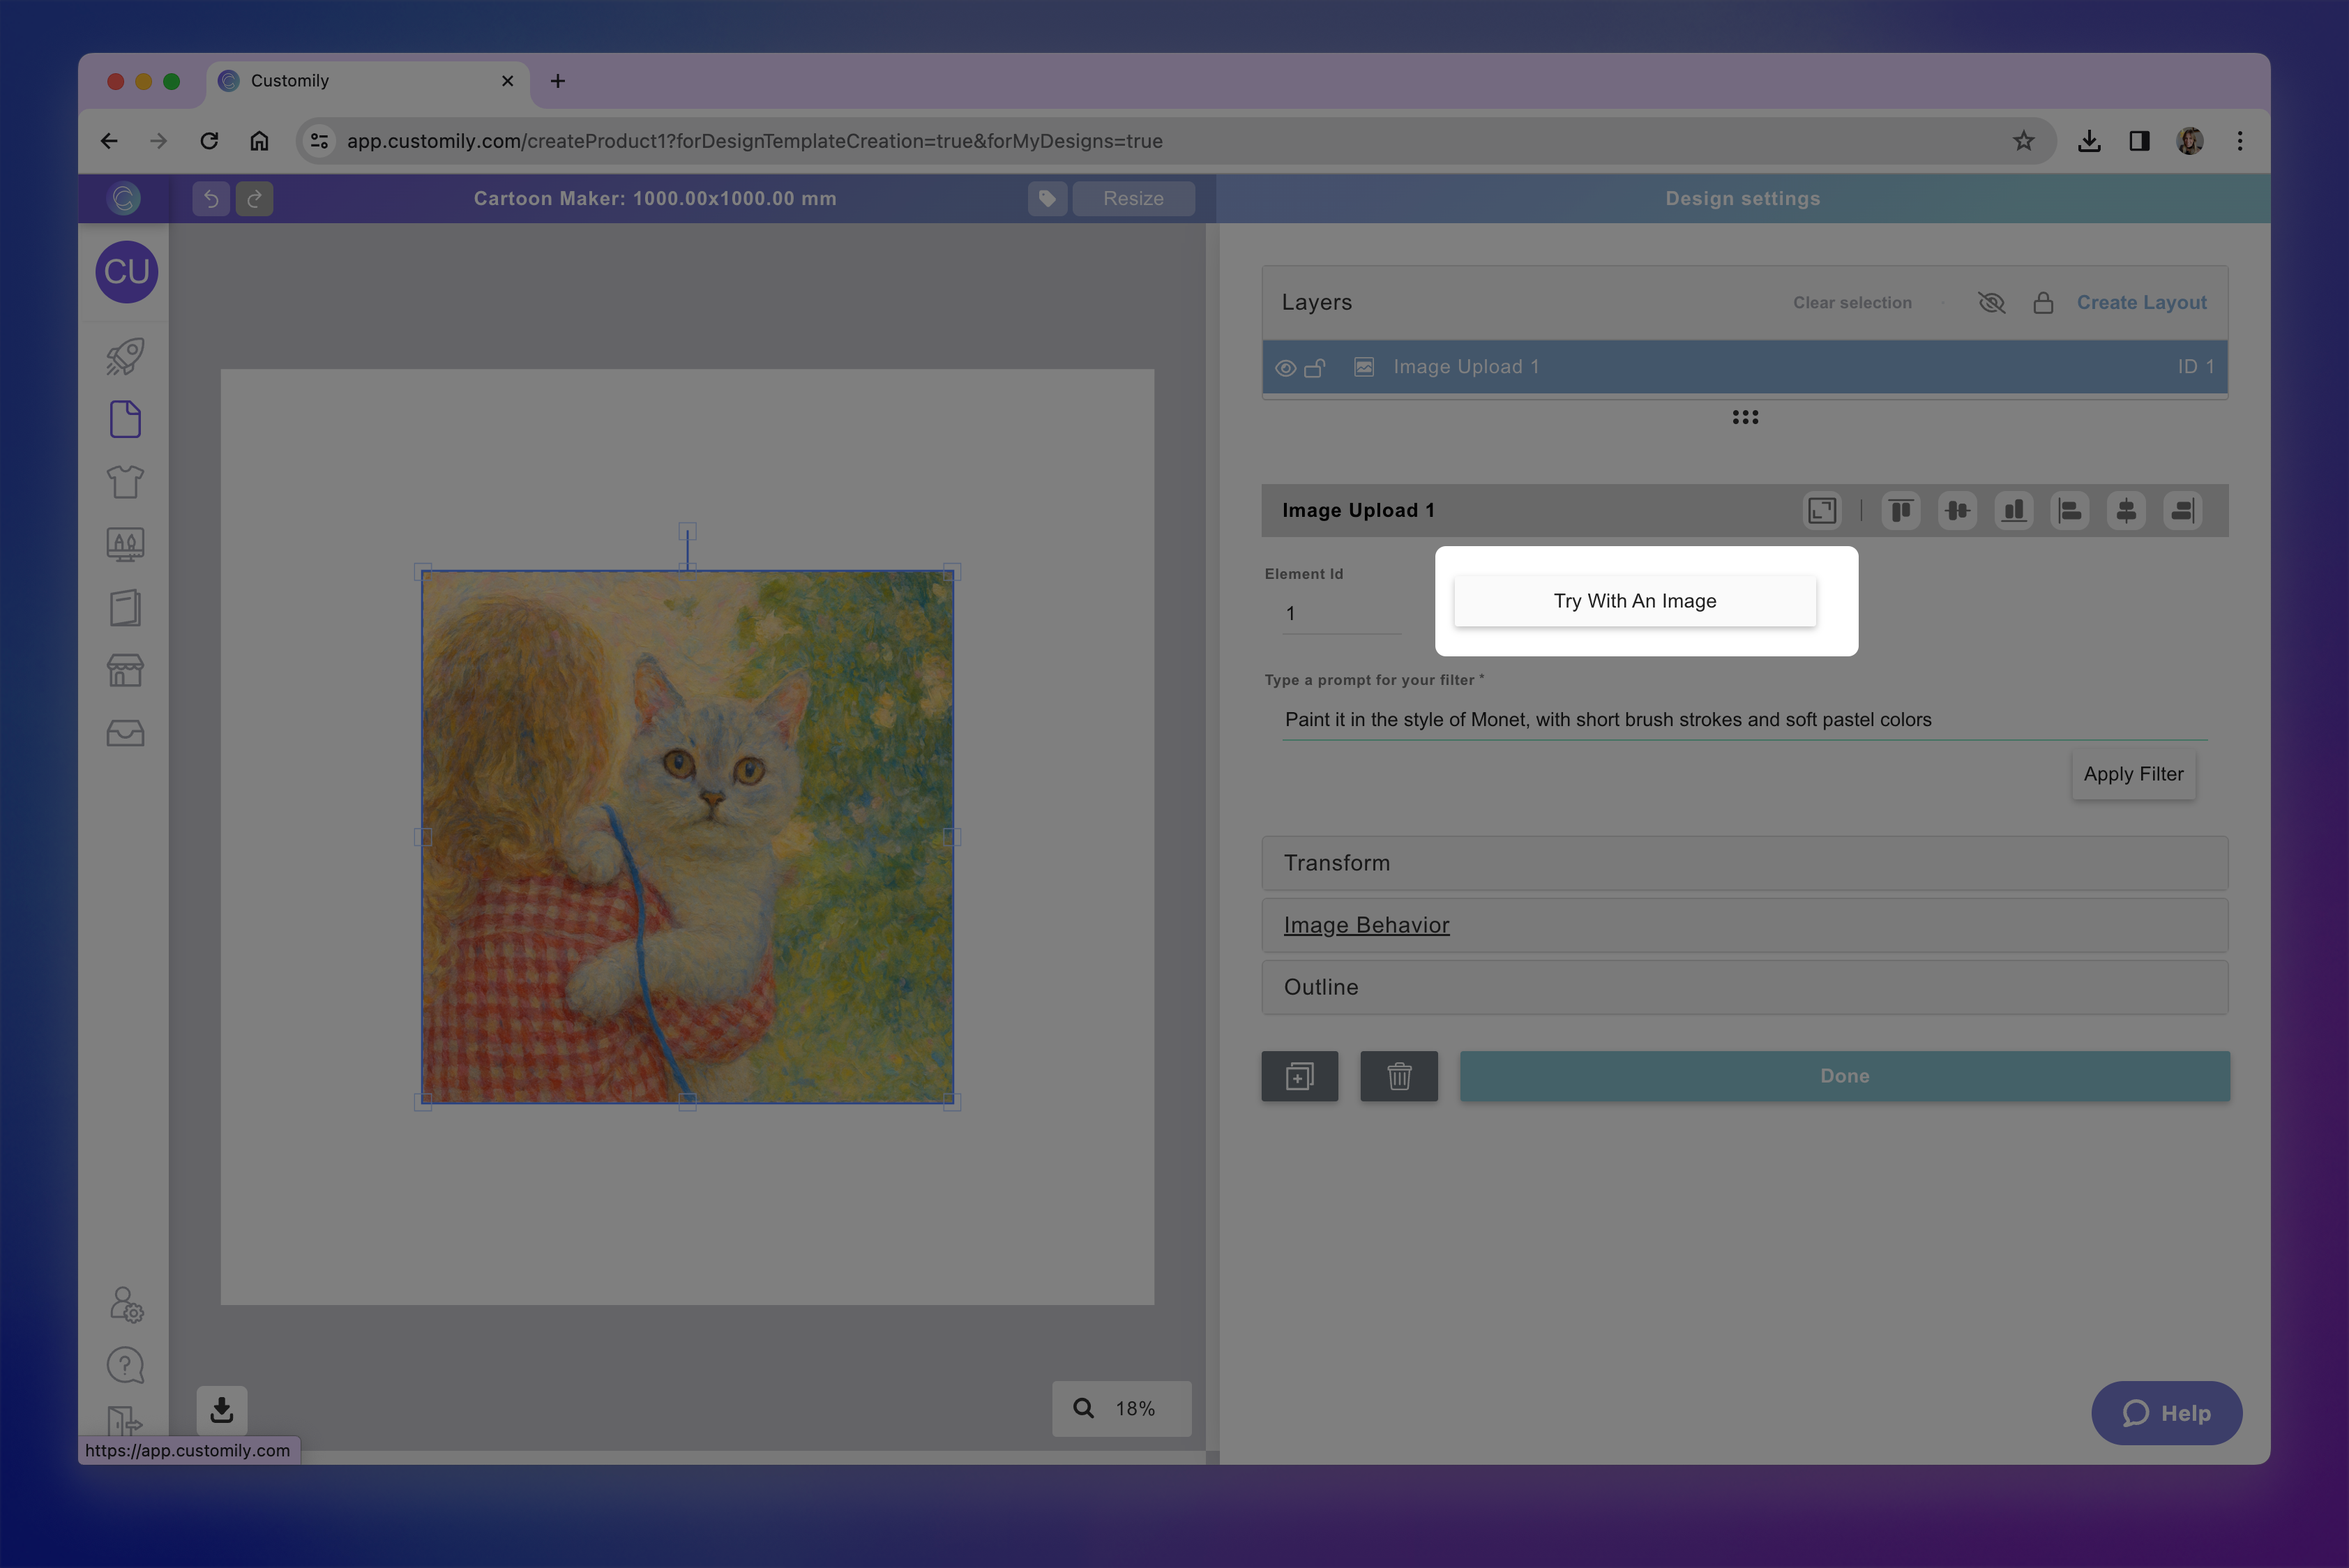Align element to bottom edge
The width and height of the screenshot is (2349, 1568).
(x=2014, y=510)
